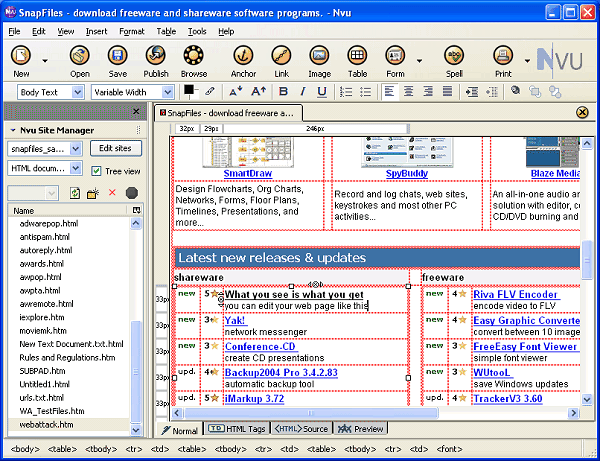
Task: Open a file with the Open icon
Action: [x=80, y=55]
